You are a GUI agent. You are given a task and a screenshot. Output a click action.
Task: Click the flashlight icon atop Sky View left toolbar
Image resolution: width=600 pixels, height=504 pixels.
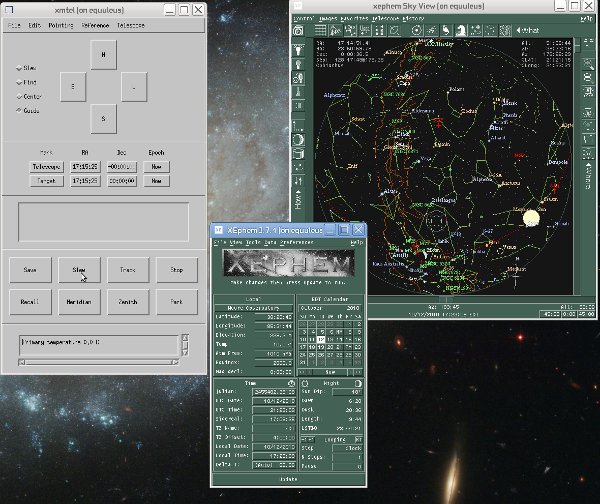298,49
